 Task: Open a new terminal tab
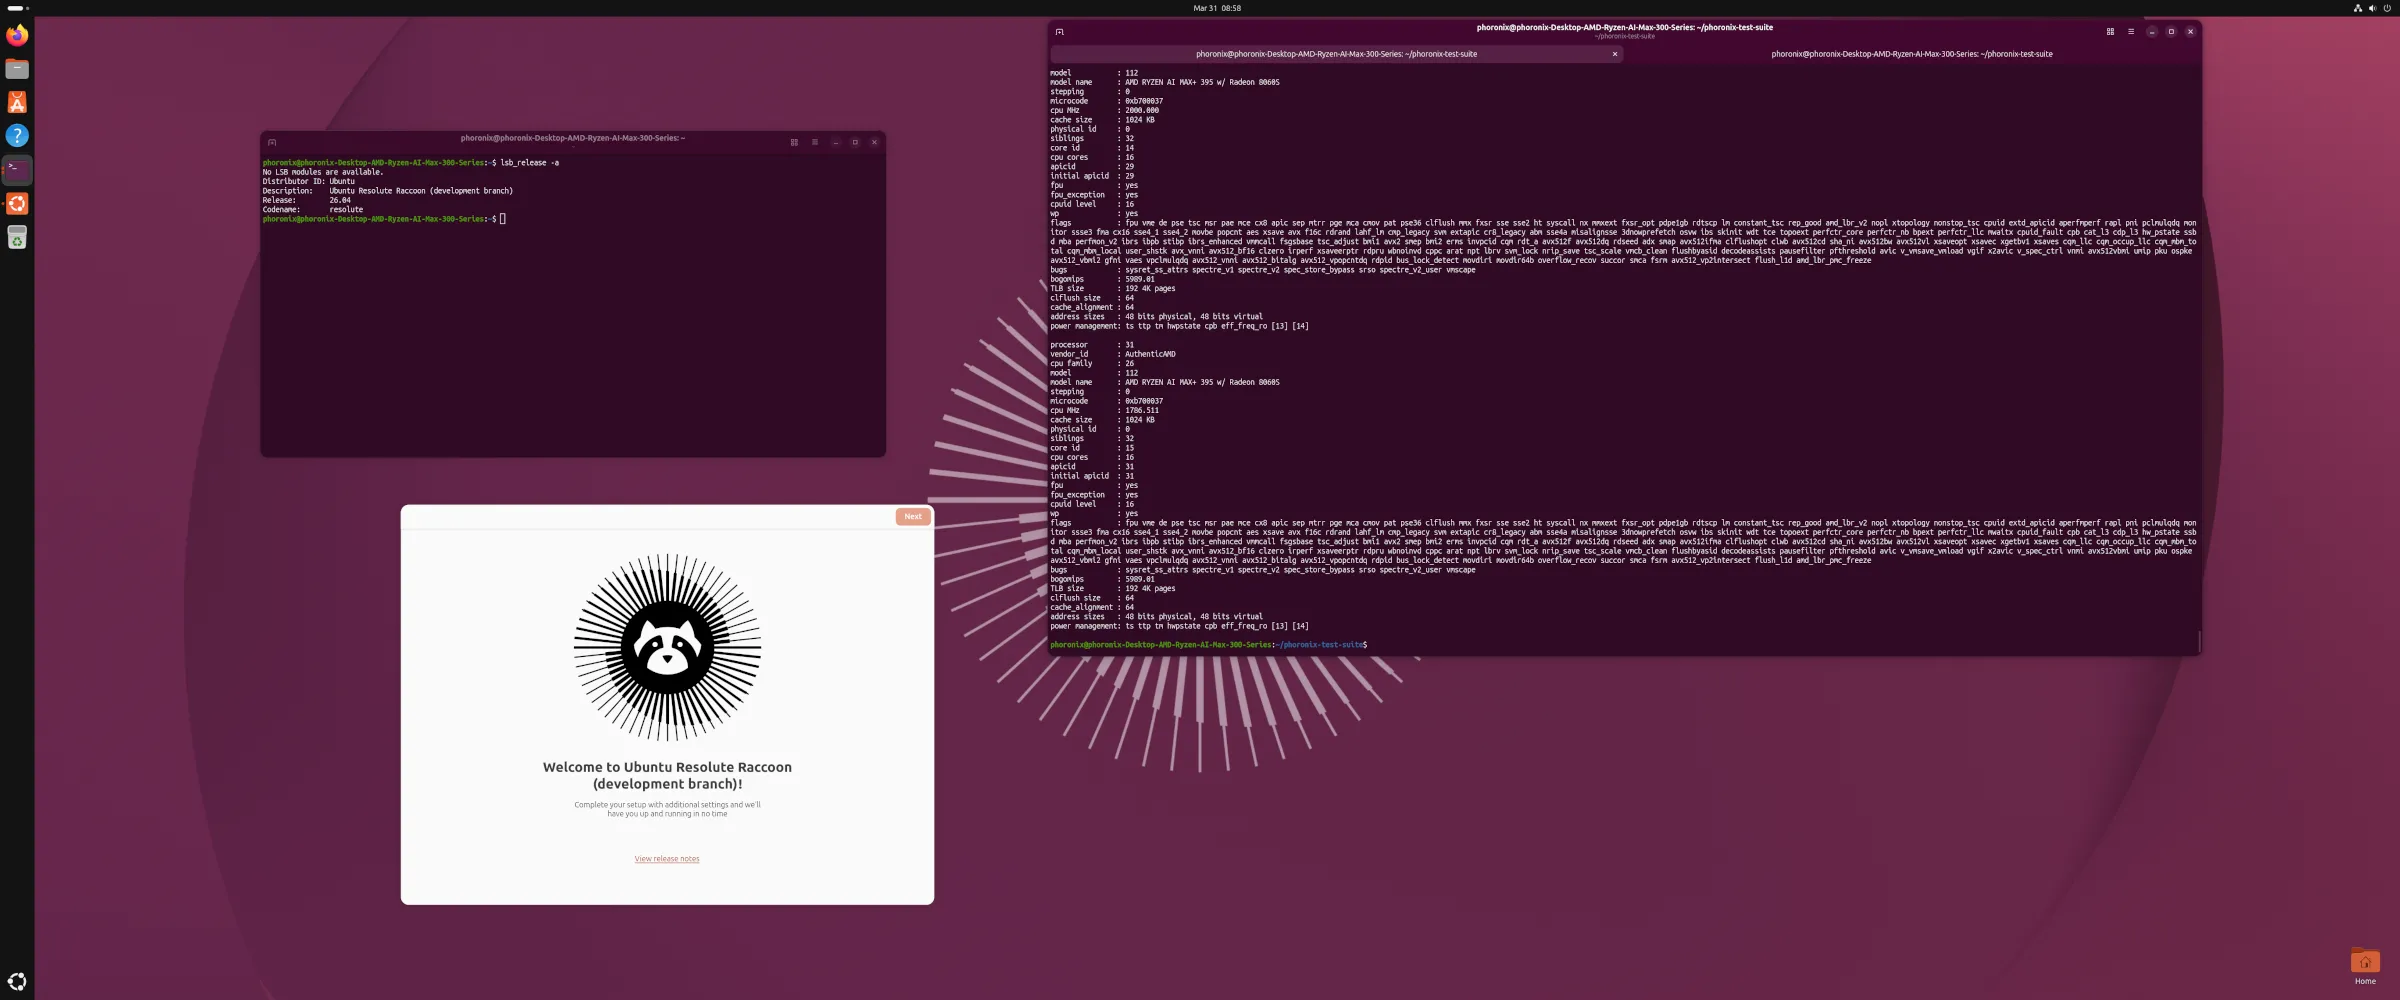(1060, 32)
